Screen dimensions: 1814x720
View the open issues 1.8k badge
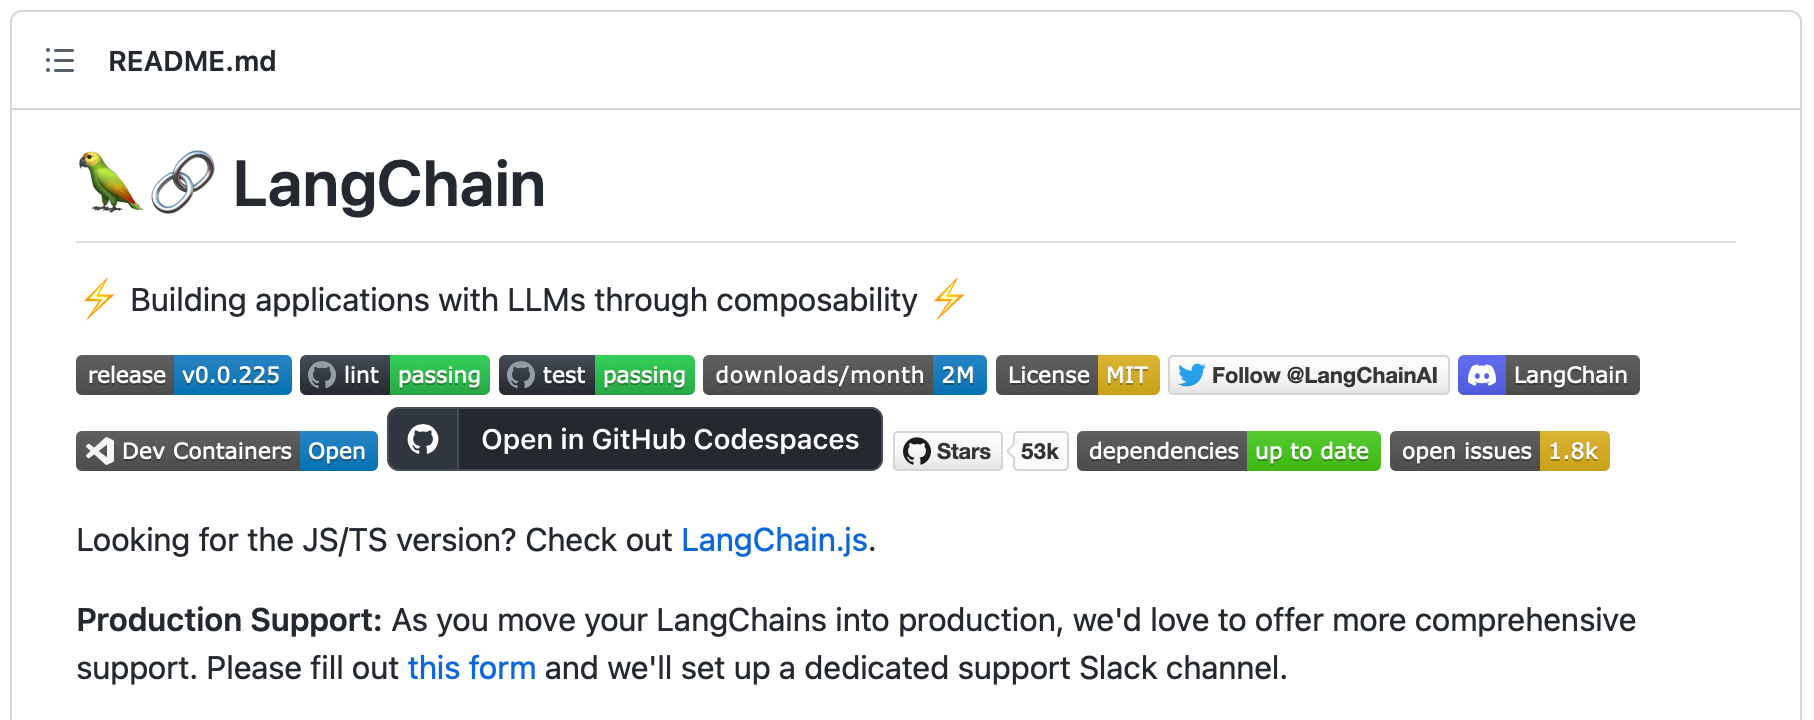point(1499,451)
